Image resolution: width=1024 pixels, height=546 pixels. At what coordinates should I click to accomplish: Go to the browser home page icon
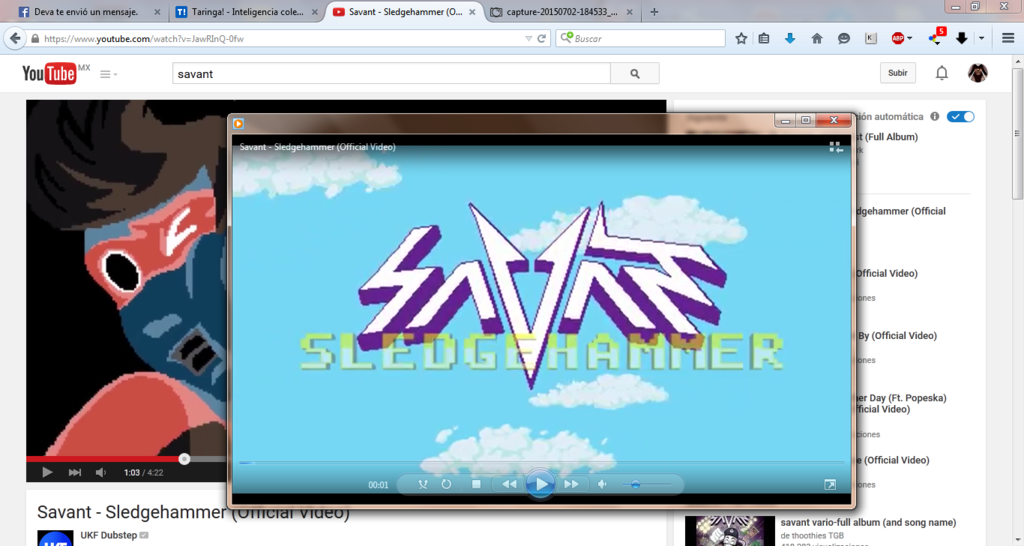pos(816,39)
